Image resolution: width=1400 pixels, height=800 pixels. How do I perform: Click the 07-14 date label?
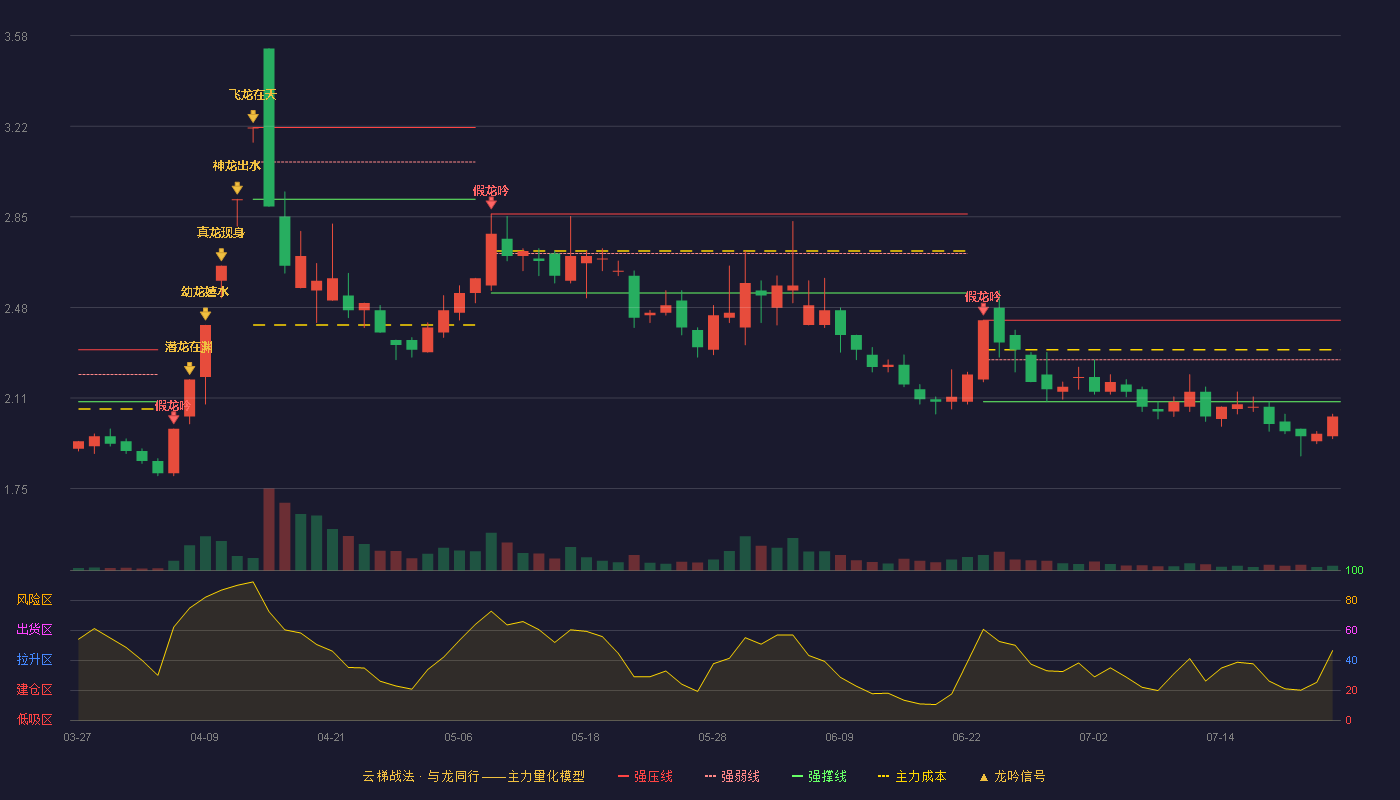(x=1220, y=737)
